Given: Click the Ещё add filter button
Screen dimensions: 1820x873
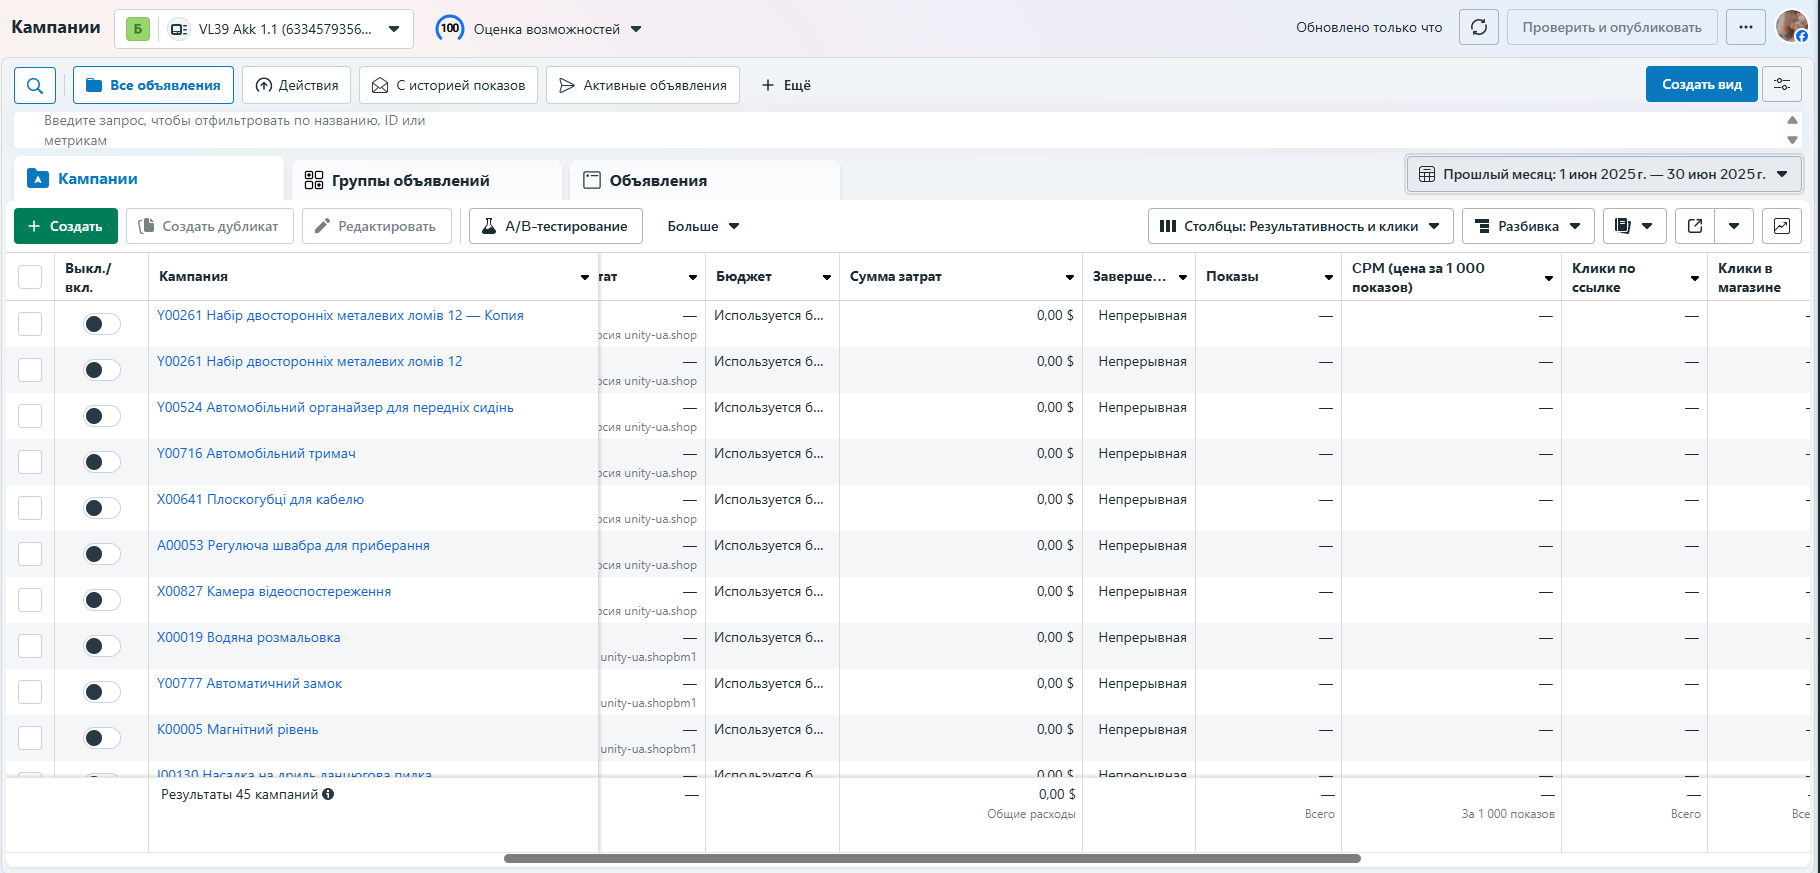Looking at the screenshot, I should [786, 85].
